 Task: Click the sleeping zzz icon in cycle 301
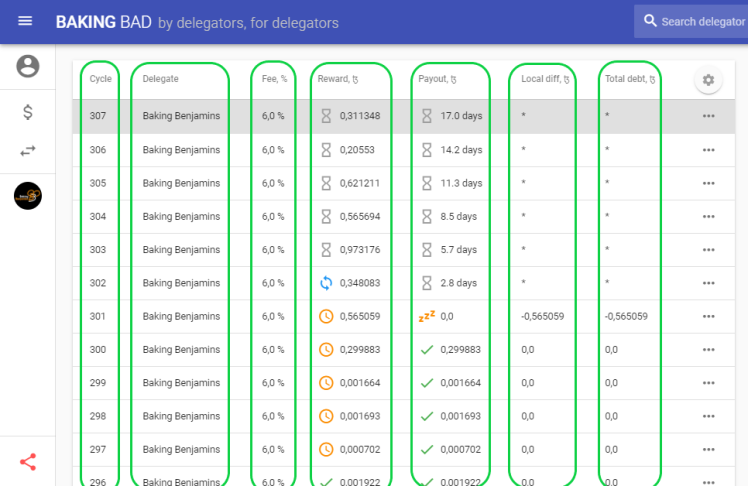[427, 316]
